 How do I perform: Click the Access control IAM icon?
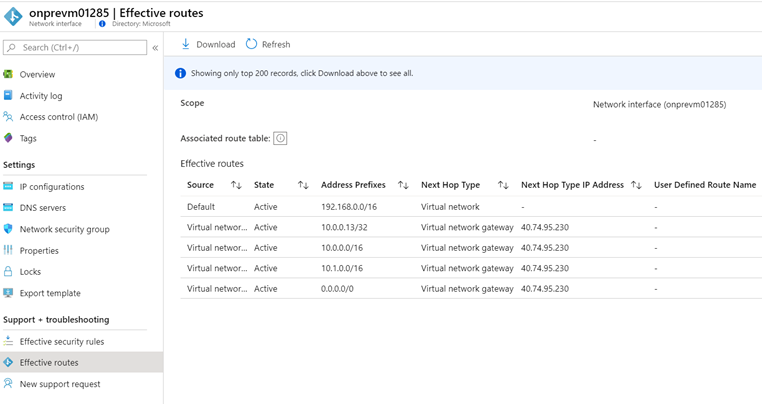coord(8,117)
